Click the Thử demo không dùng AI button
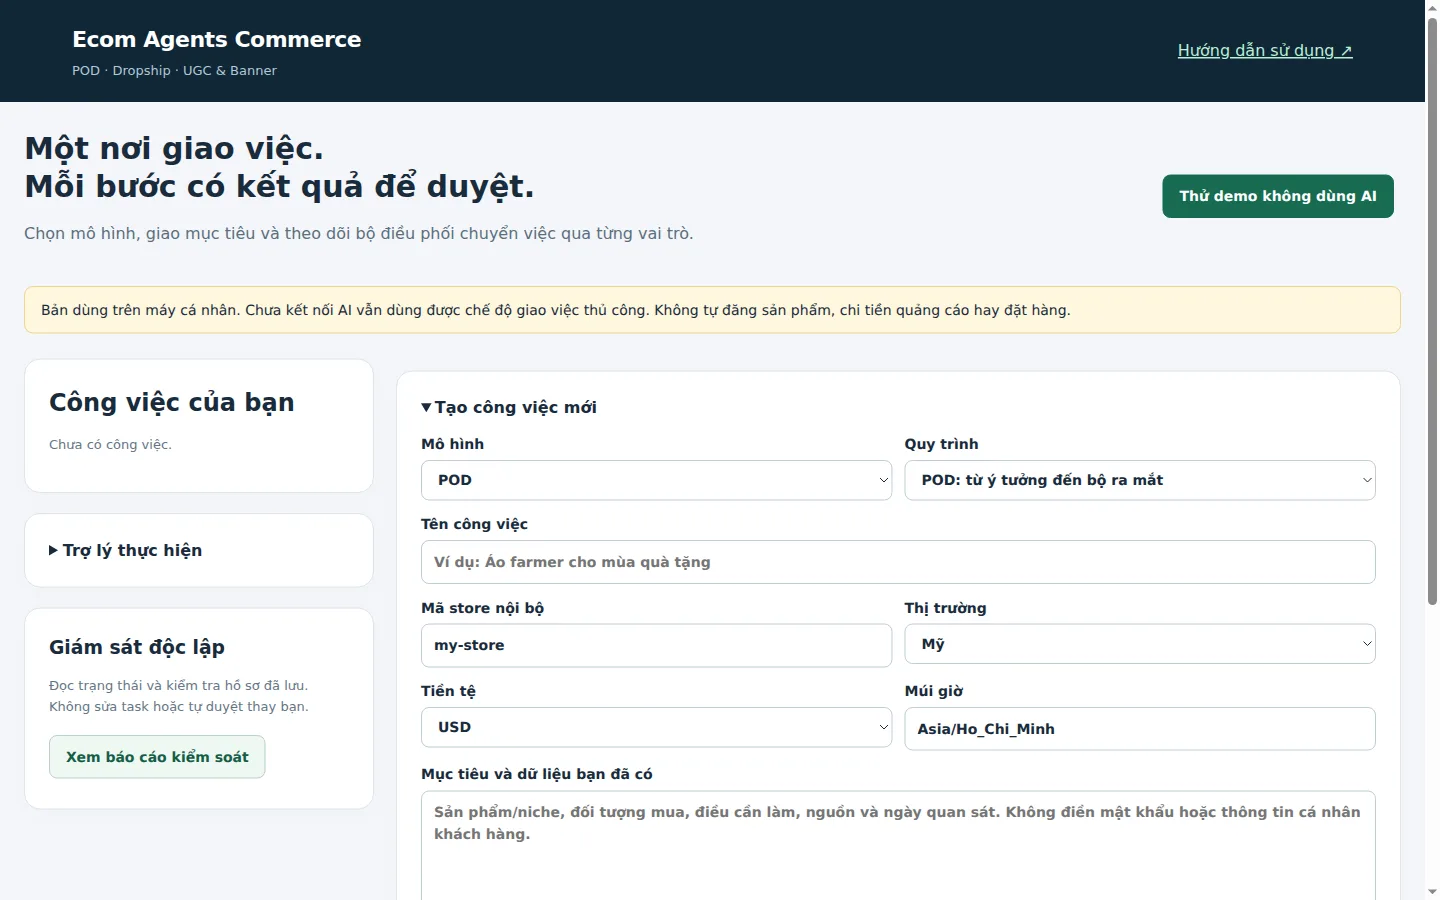 click(x=1278, y=196)
